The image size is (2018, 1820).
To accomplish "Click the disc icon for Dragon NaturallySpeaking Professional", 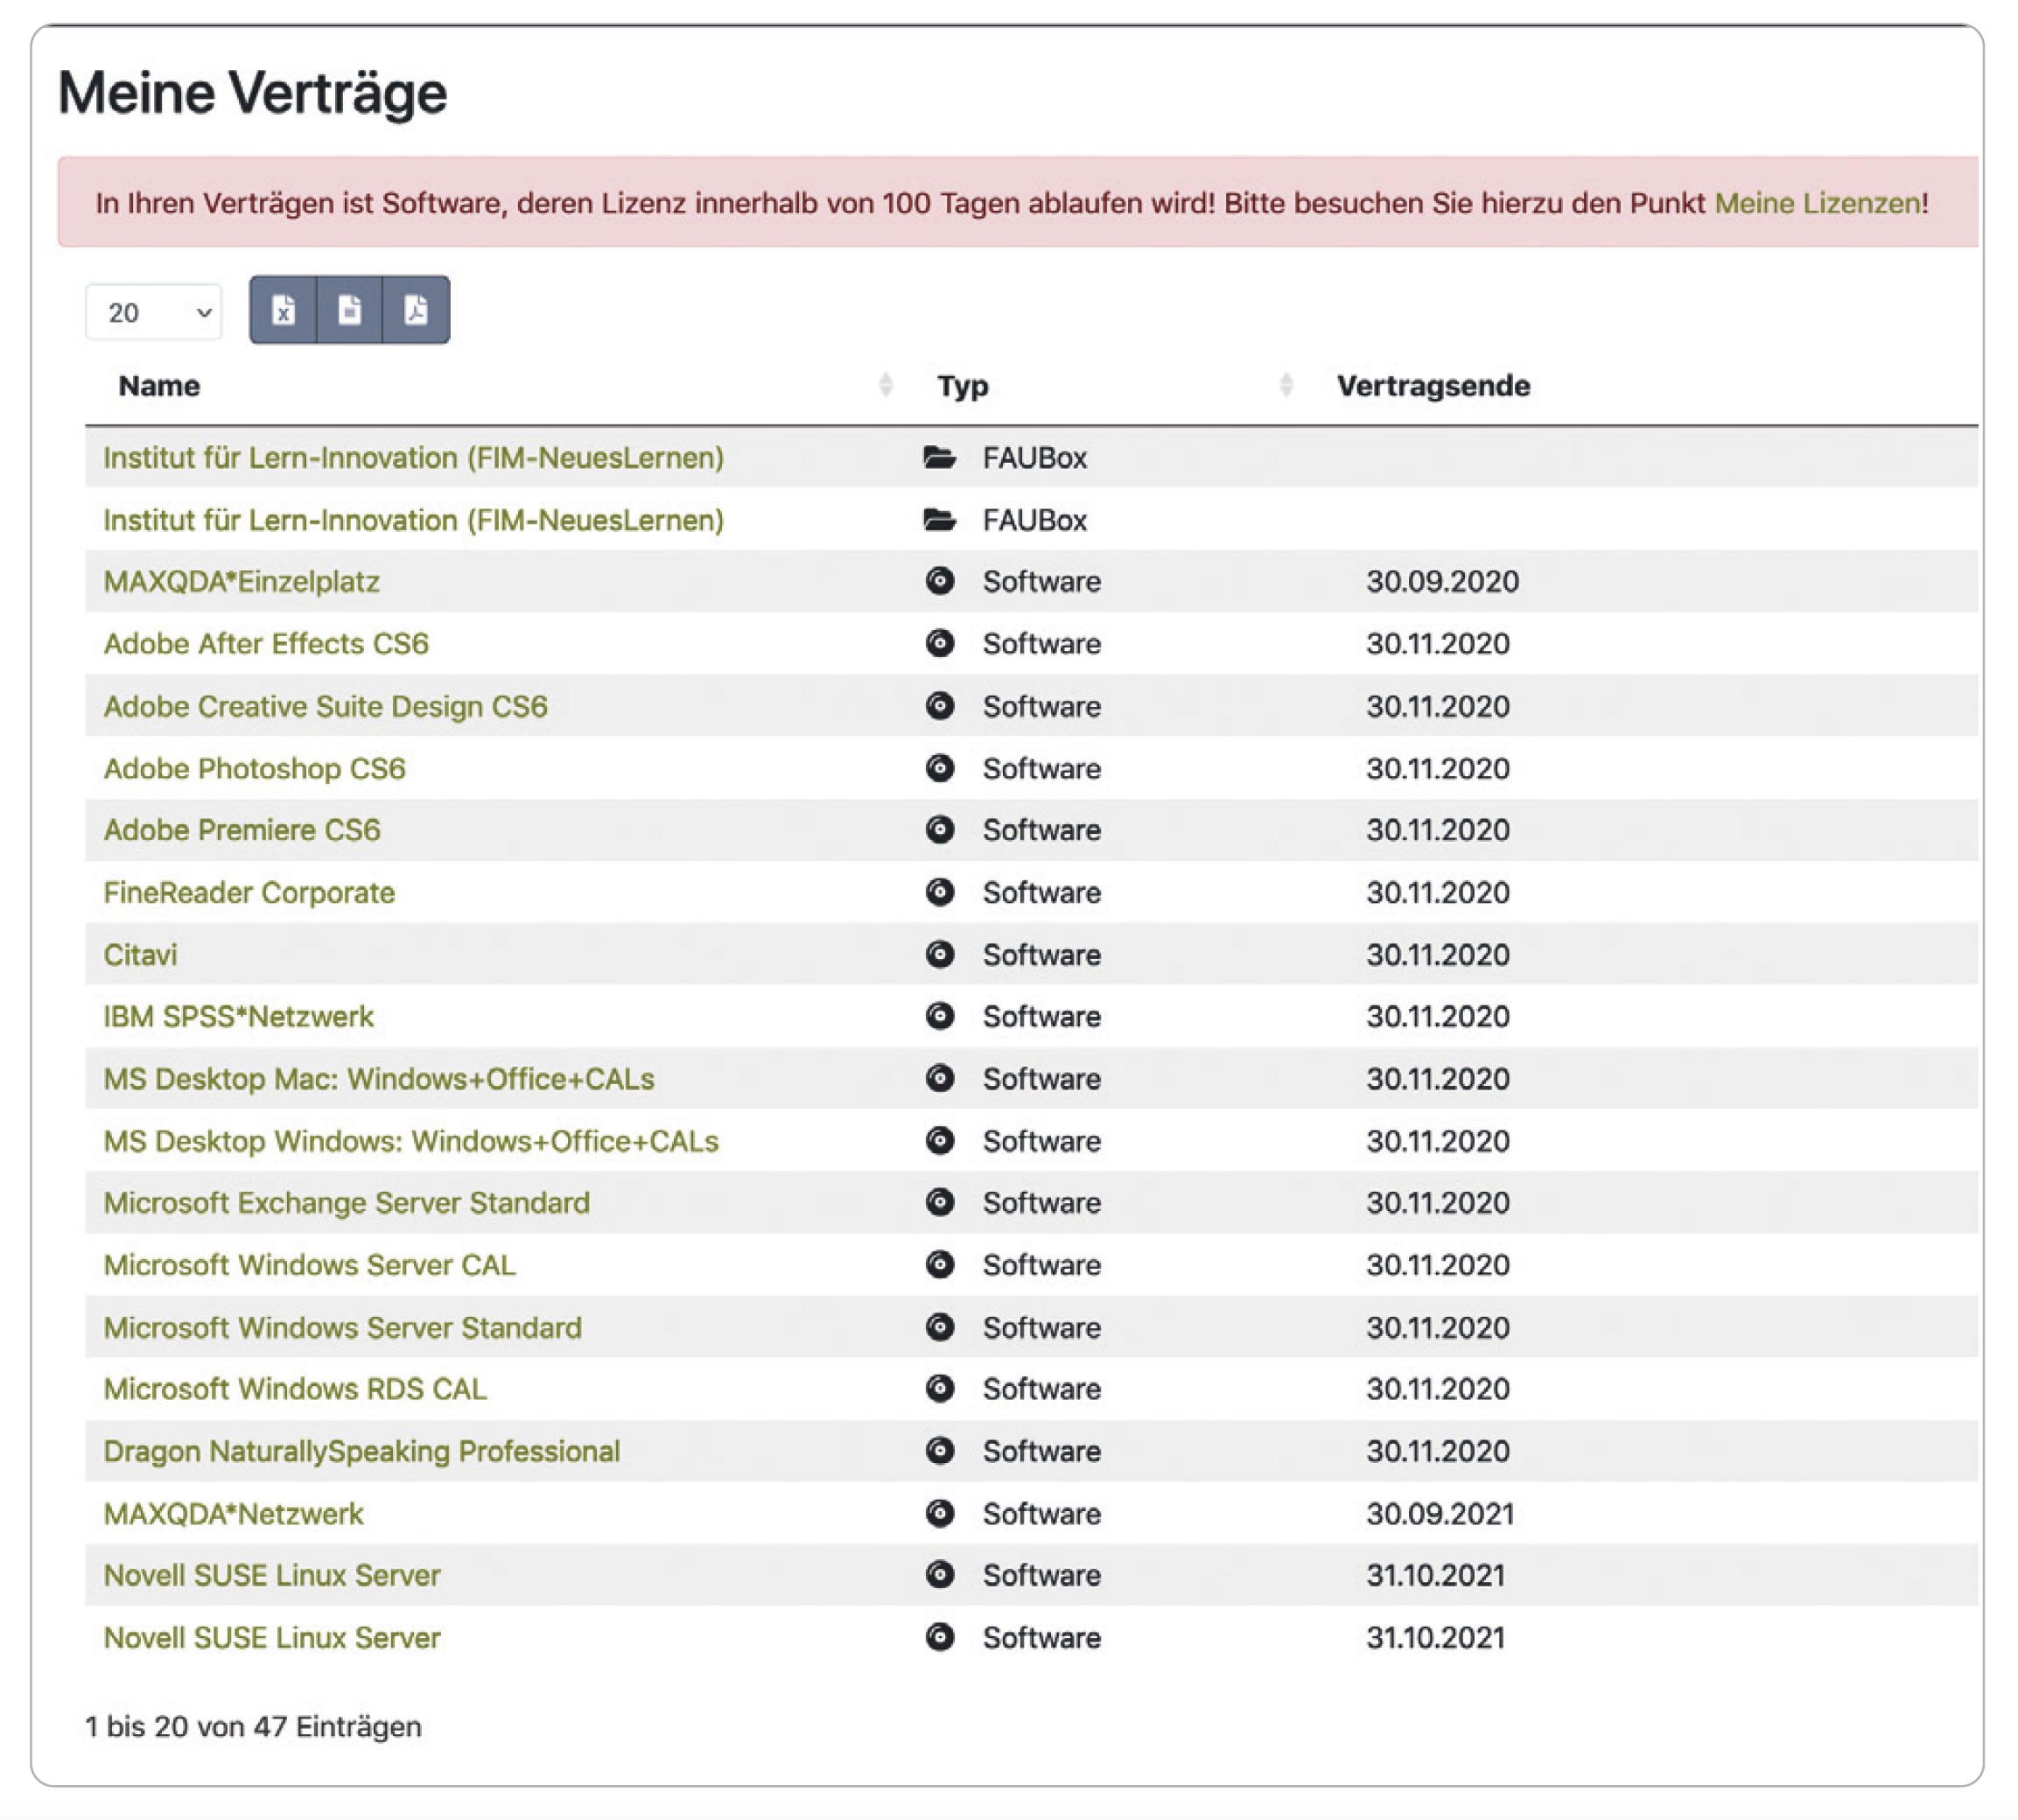I will (x=939, y=1451).
